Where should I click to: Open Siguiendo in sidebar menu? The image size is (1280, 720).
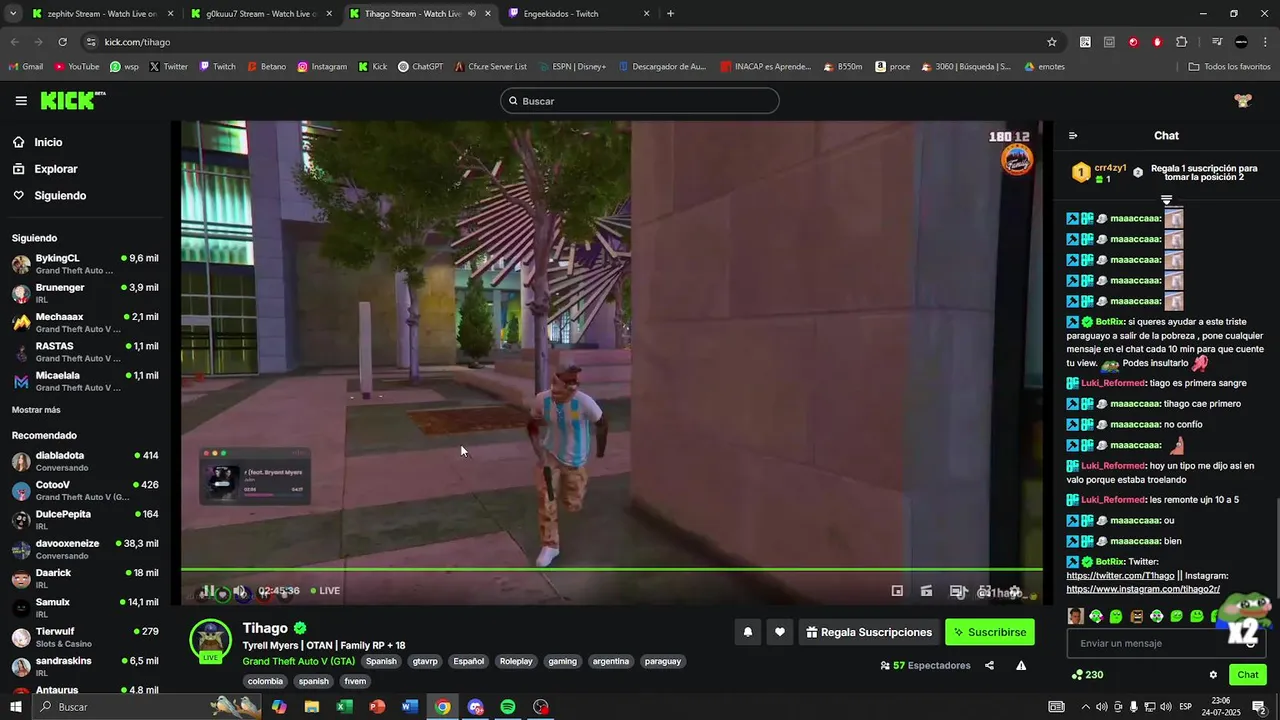click(x=60, y=195)
